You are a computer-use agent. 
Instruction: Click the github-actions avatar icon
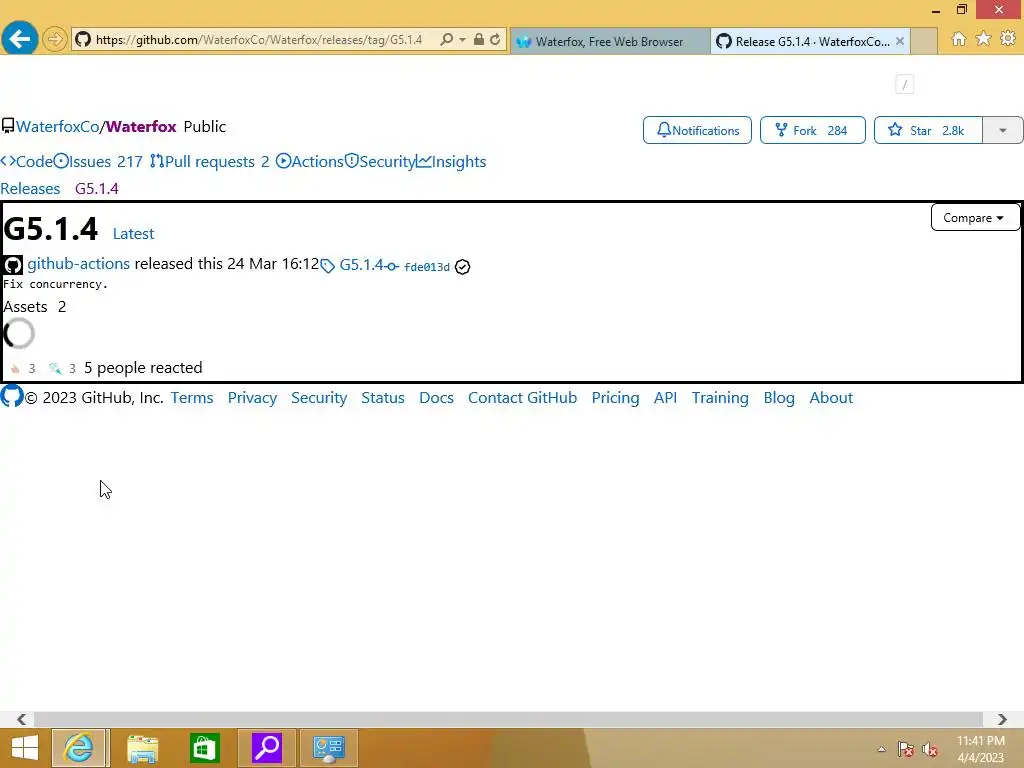12,264
